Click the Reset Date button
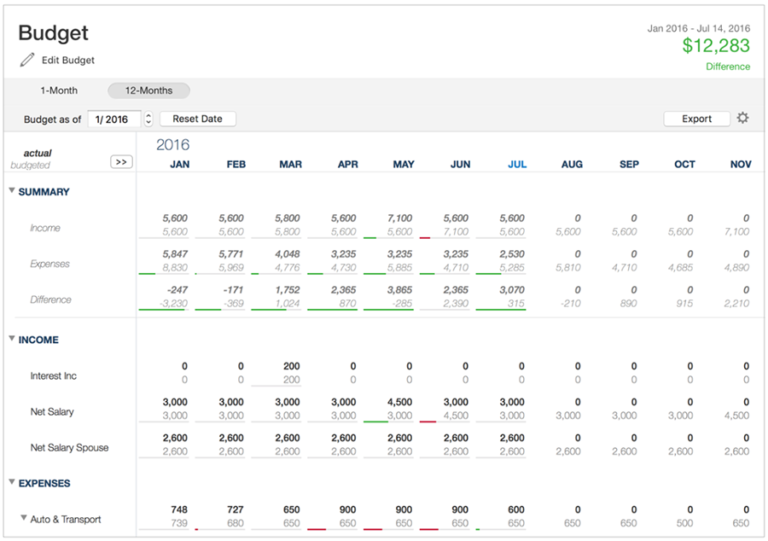This screenshot has width=768, height=541. tap(197, 119)
